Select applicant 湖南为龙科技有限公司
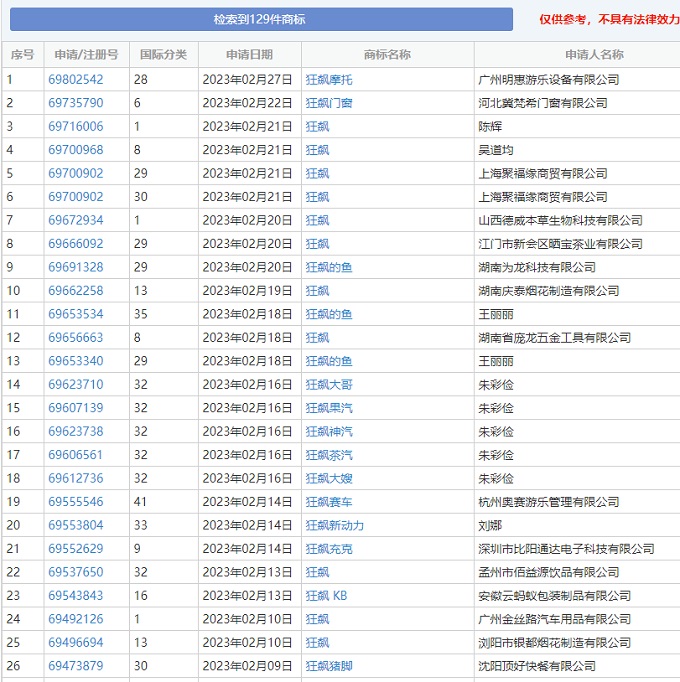680x682 pixels. pyautogui.click(x=537, y=268)
